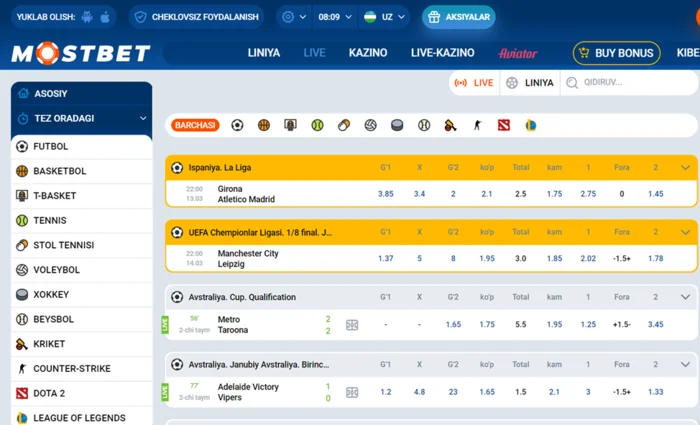The image size is (700, 425).
Task: Open Beysbol in the sidebar
Action: (x=81, y=319)
